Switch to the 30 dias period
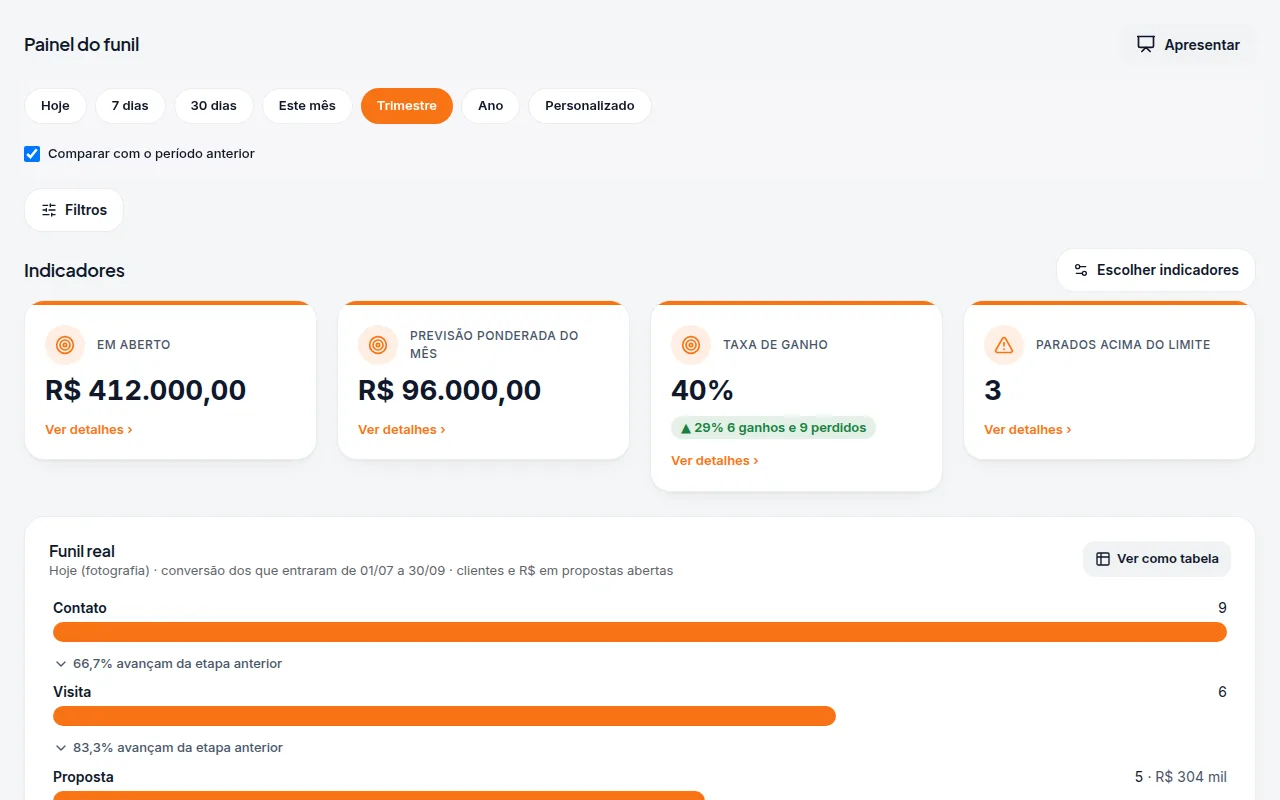The image size is (1280, 800). (214, 106)
